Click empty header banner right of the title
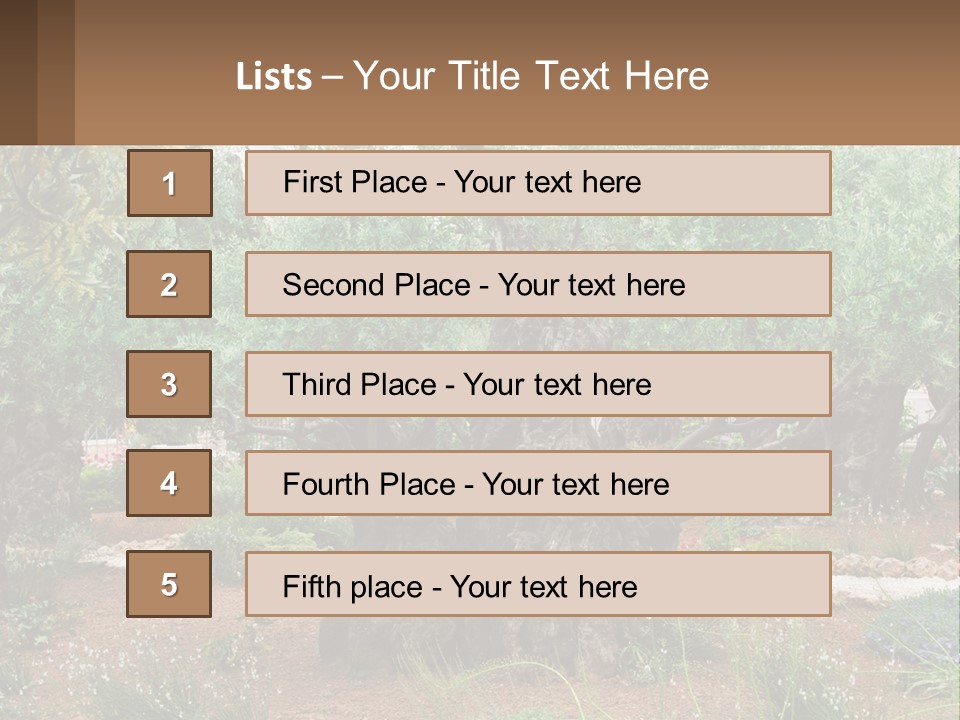 pyautogui.click(x=840, y=75)
